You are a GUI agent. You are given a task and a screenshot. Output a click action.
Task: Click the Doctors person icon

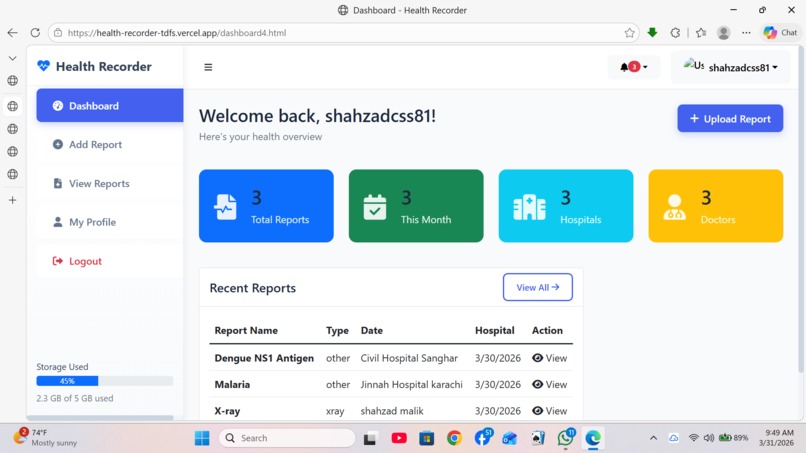tap(674, 207)
